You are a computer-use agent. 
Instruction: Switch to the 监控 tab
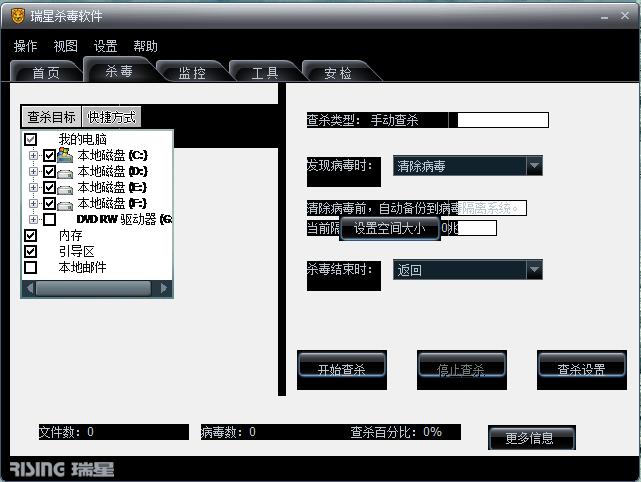point(192,73)
